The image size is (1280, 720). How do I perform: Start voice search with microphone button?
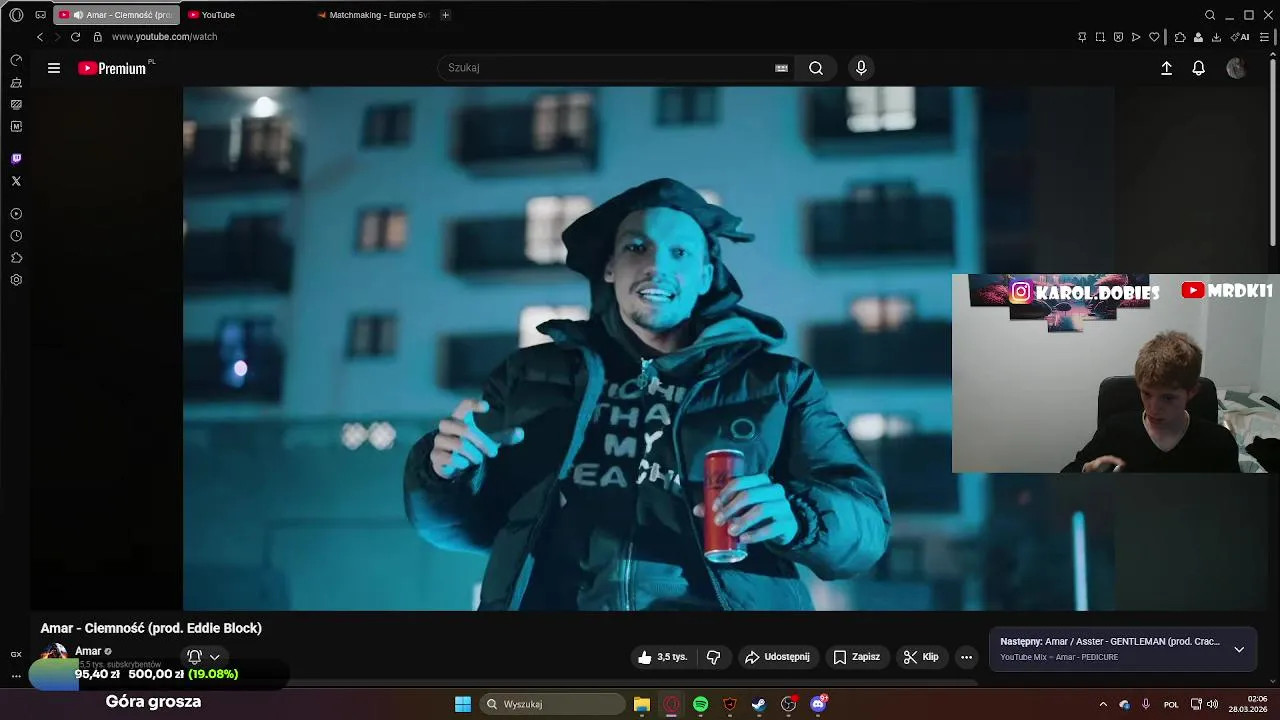861,68
